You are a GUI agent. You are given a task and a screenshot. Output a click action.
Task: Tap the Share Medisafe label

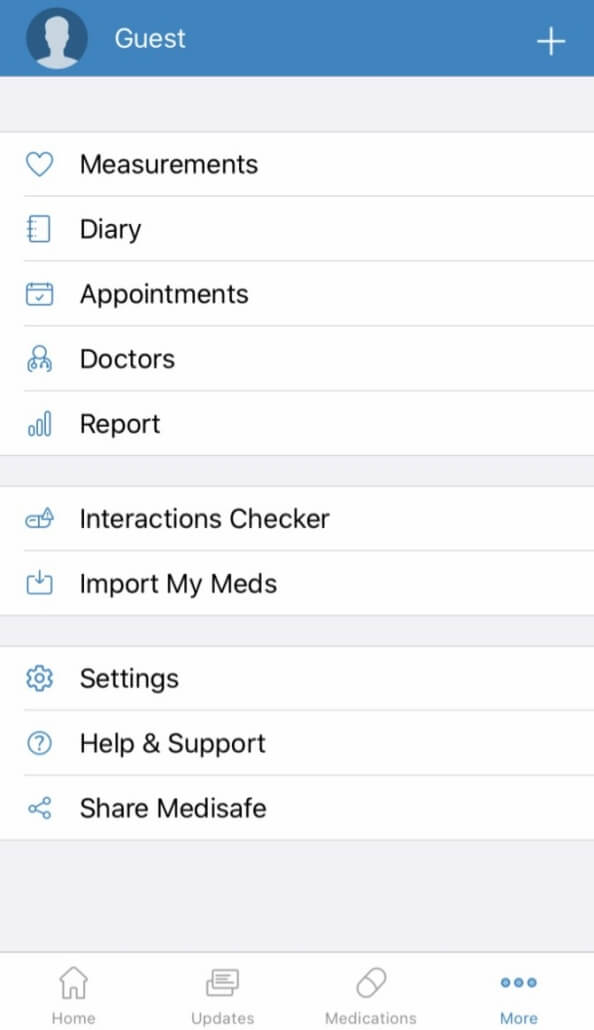tap(173, 808)
